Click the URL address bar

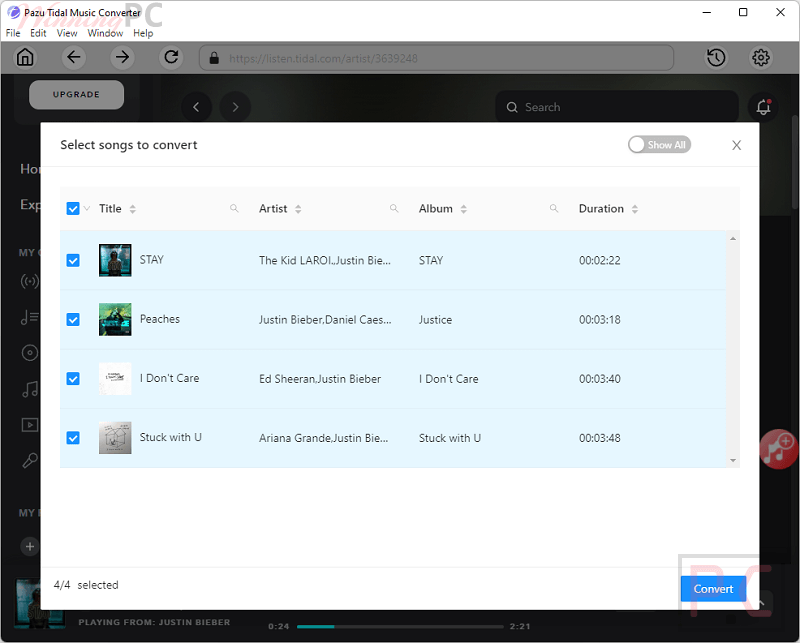tap(437, 58)
